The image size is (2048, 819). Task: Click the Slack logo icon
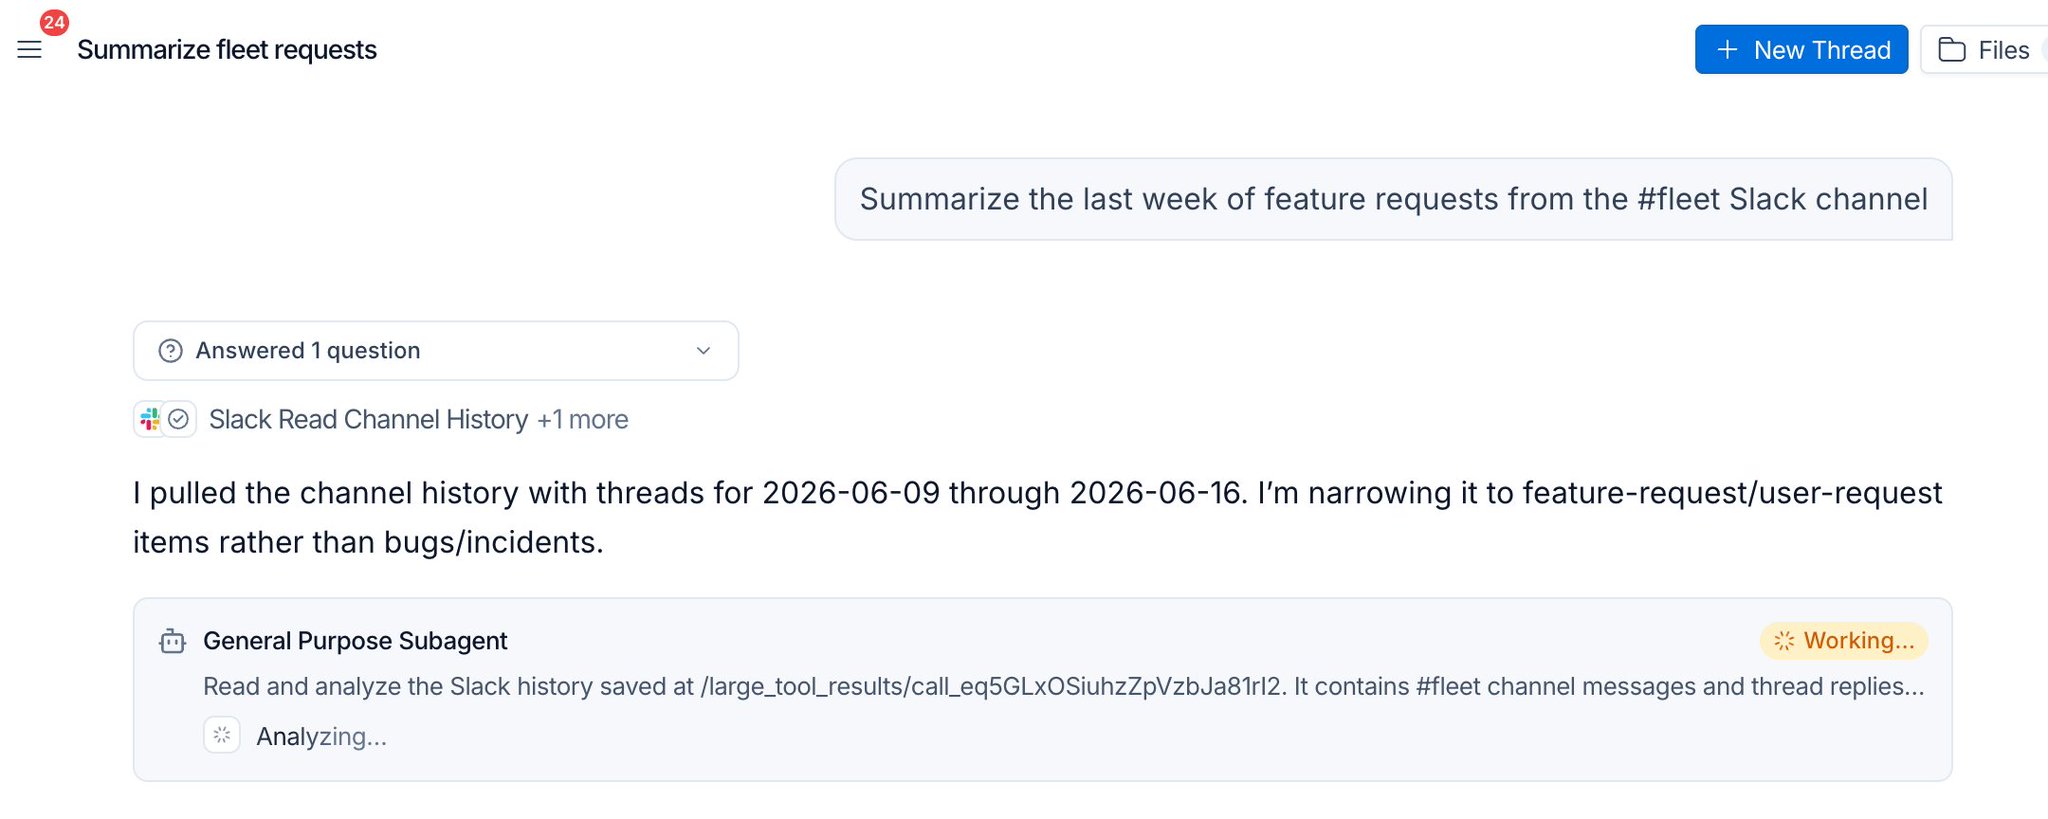pos(150,419)
